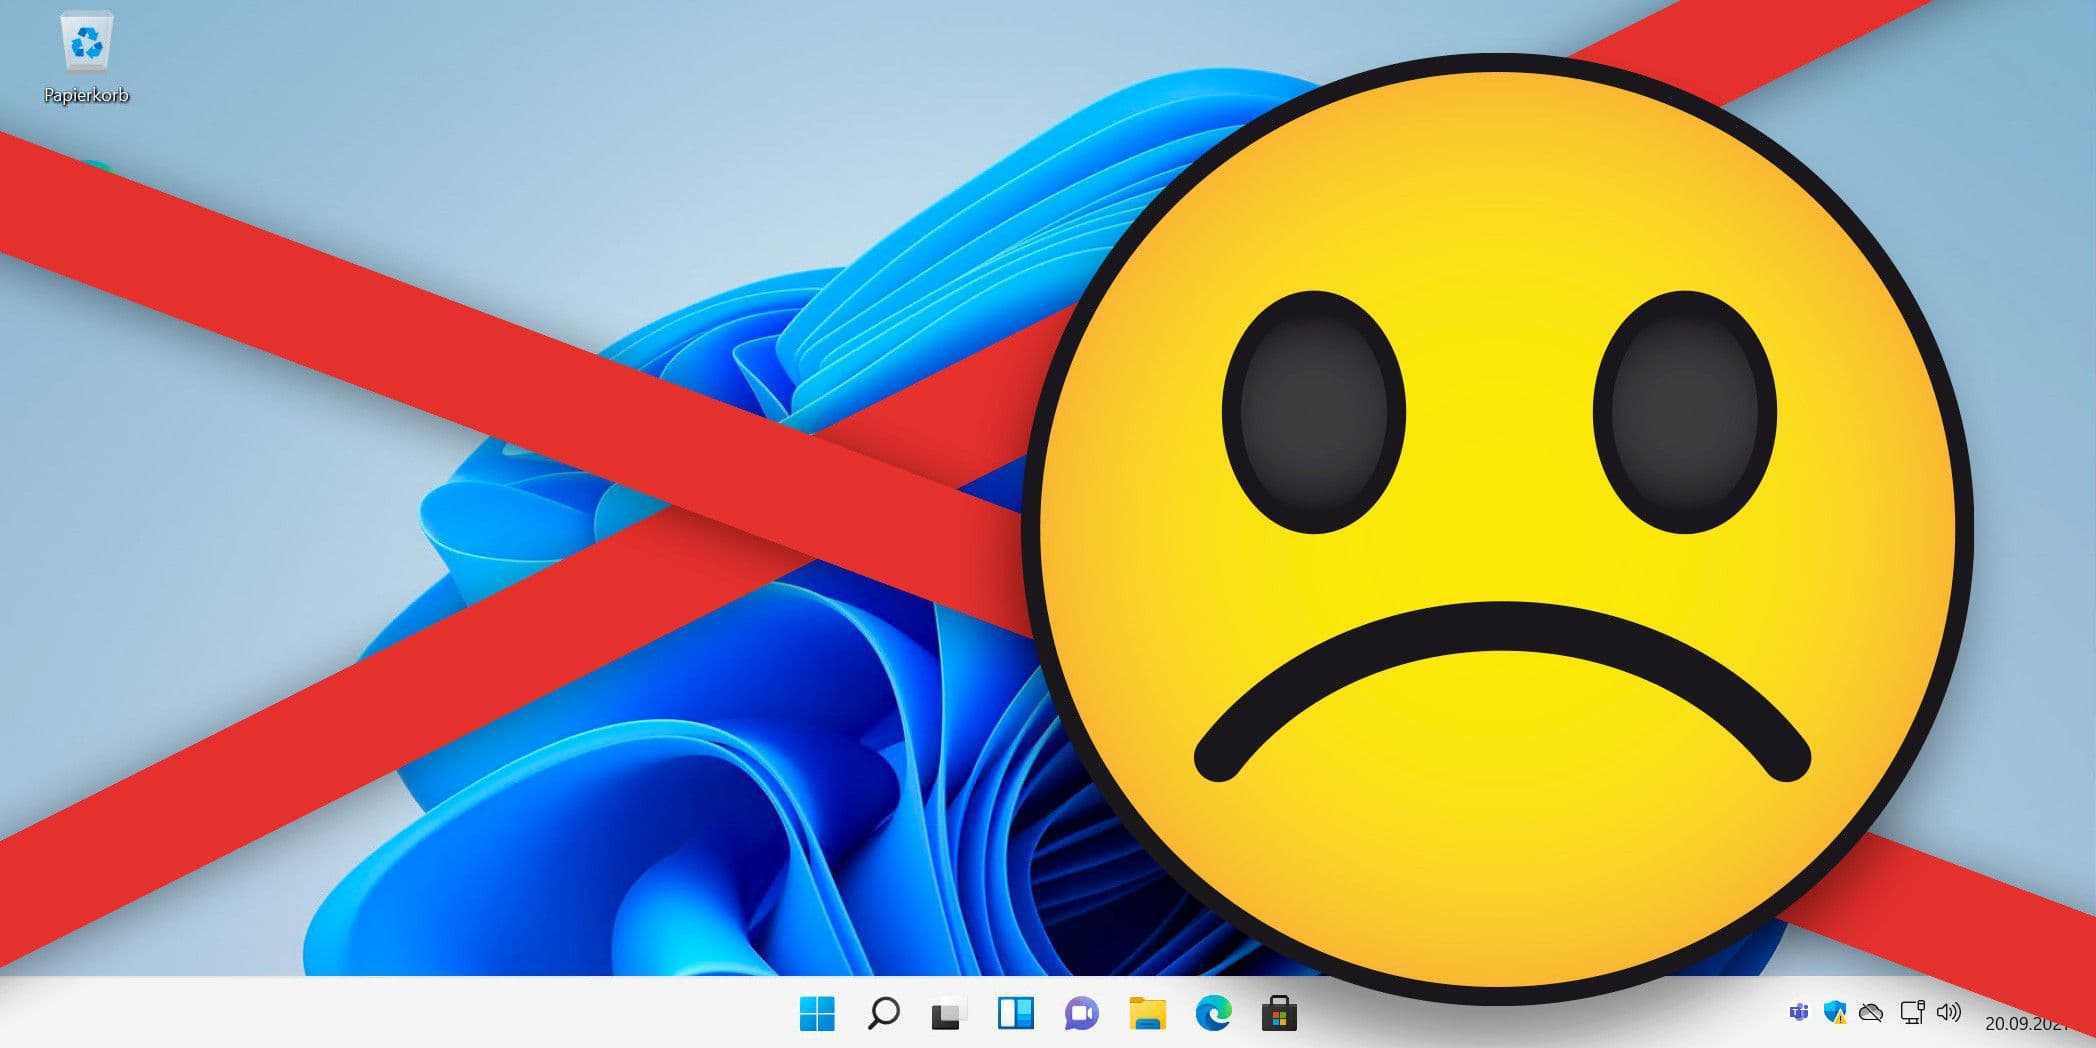This screenshot has height=1048, width=2096.
Task: Open network connection status icon
Action: (x=1912, y=1013)
